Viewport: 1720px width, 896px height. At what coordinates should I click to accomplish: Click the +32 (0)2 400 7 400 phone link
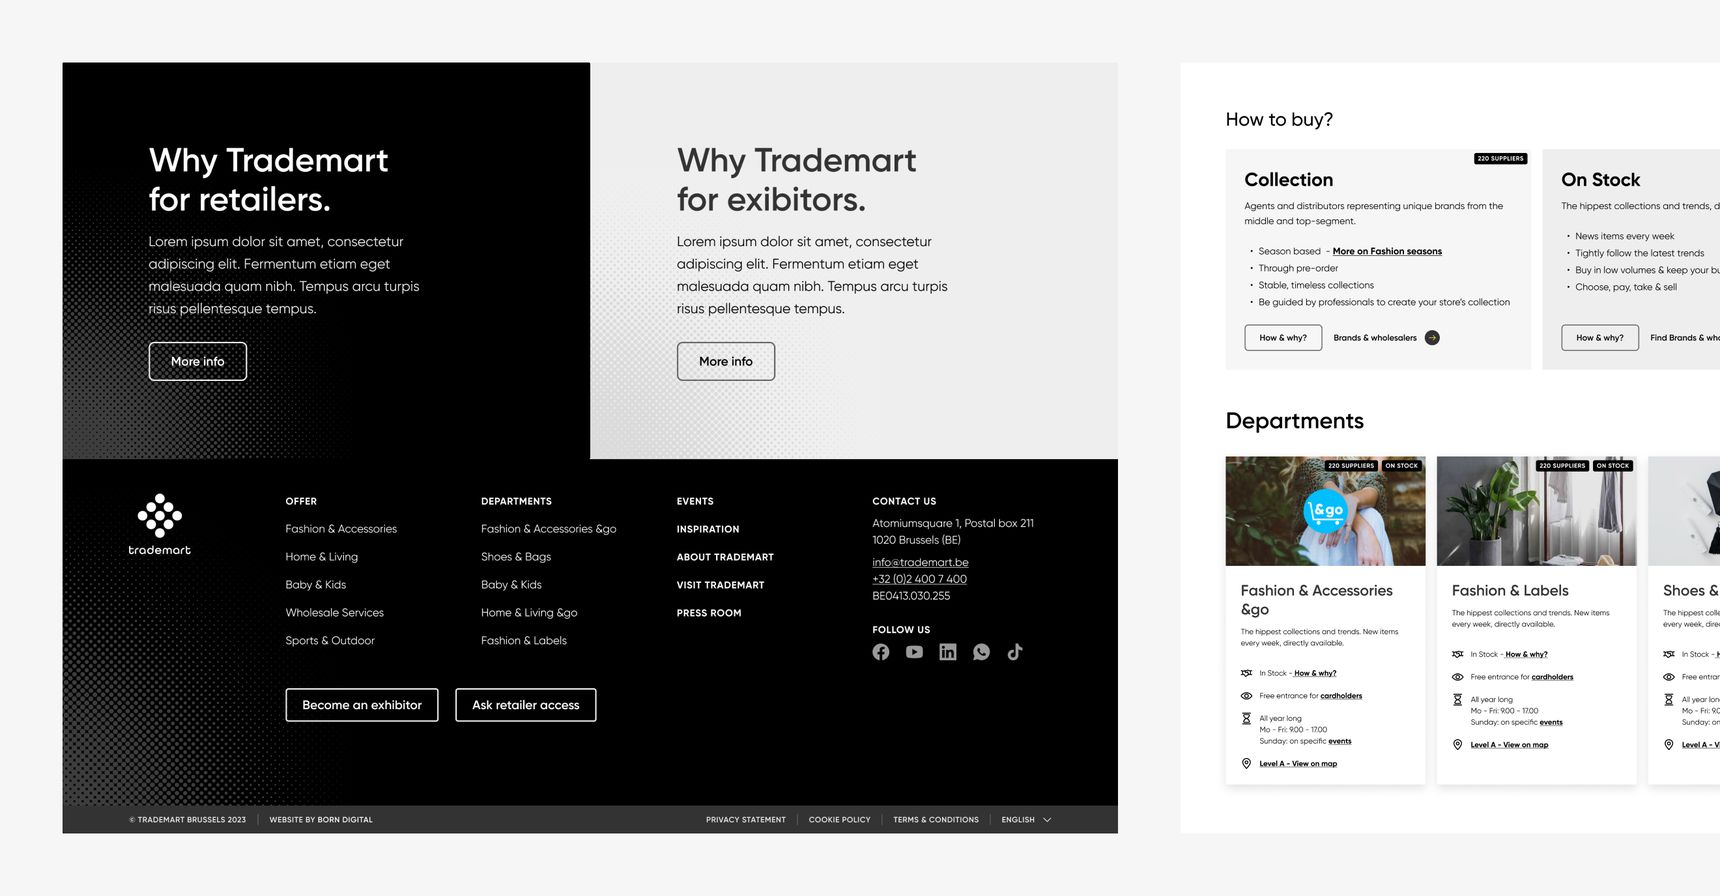pyautogui.click(x=919, y=579)
